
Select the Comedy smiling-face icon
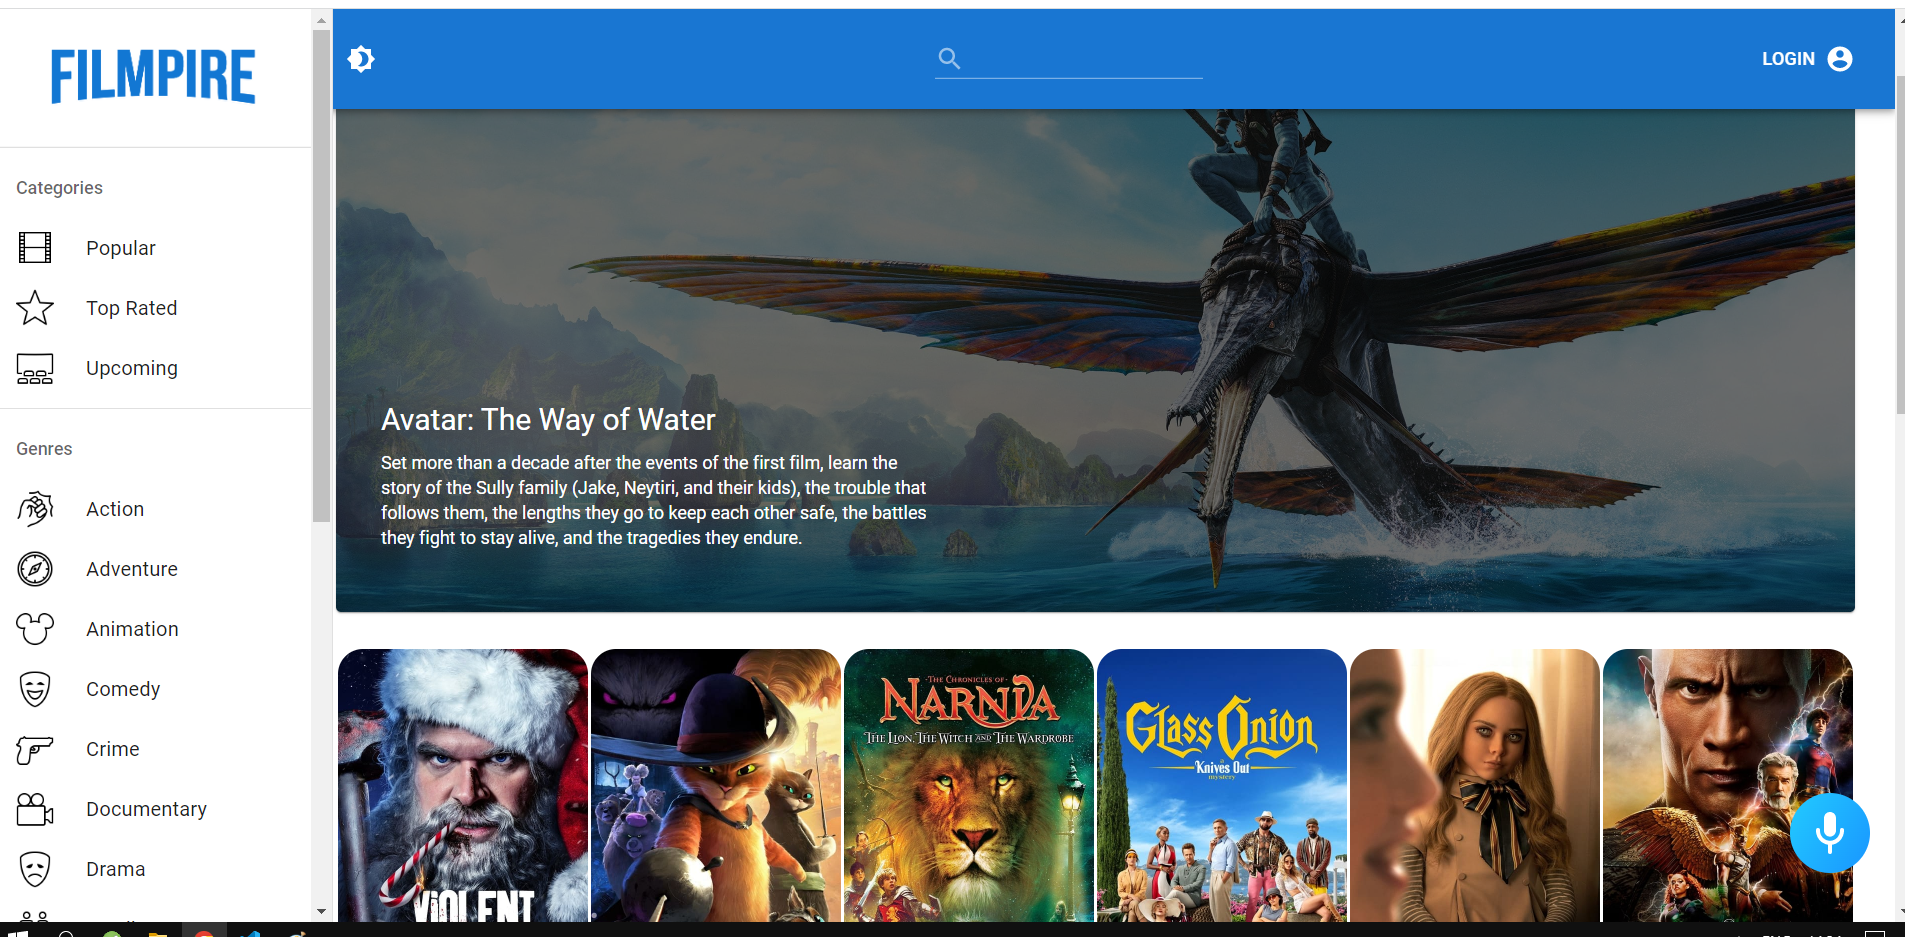coord(34,688)
